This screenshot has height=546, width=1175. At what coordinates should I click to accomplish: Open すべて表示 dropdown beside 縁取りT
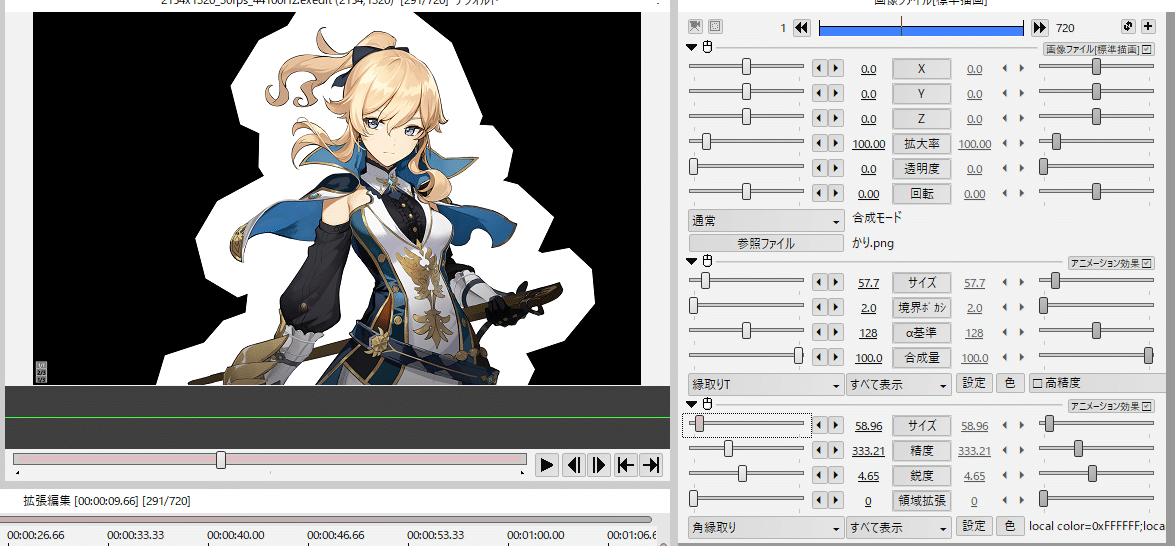click(x=898, y=385)
